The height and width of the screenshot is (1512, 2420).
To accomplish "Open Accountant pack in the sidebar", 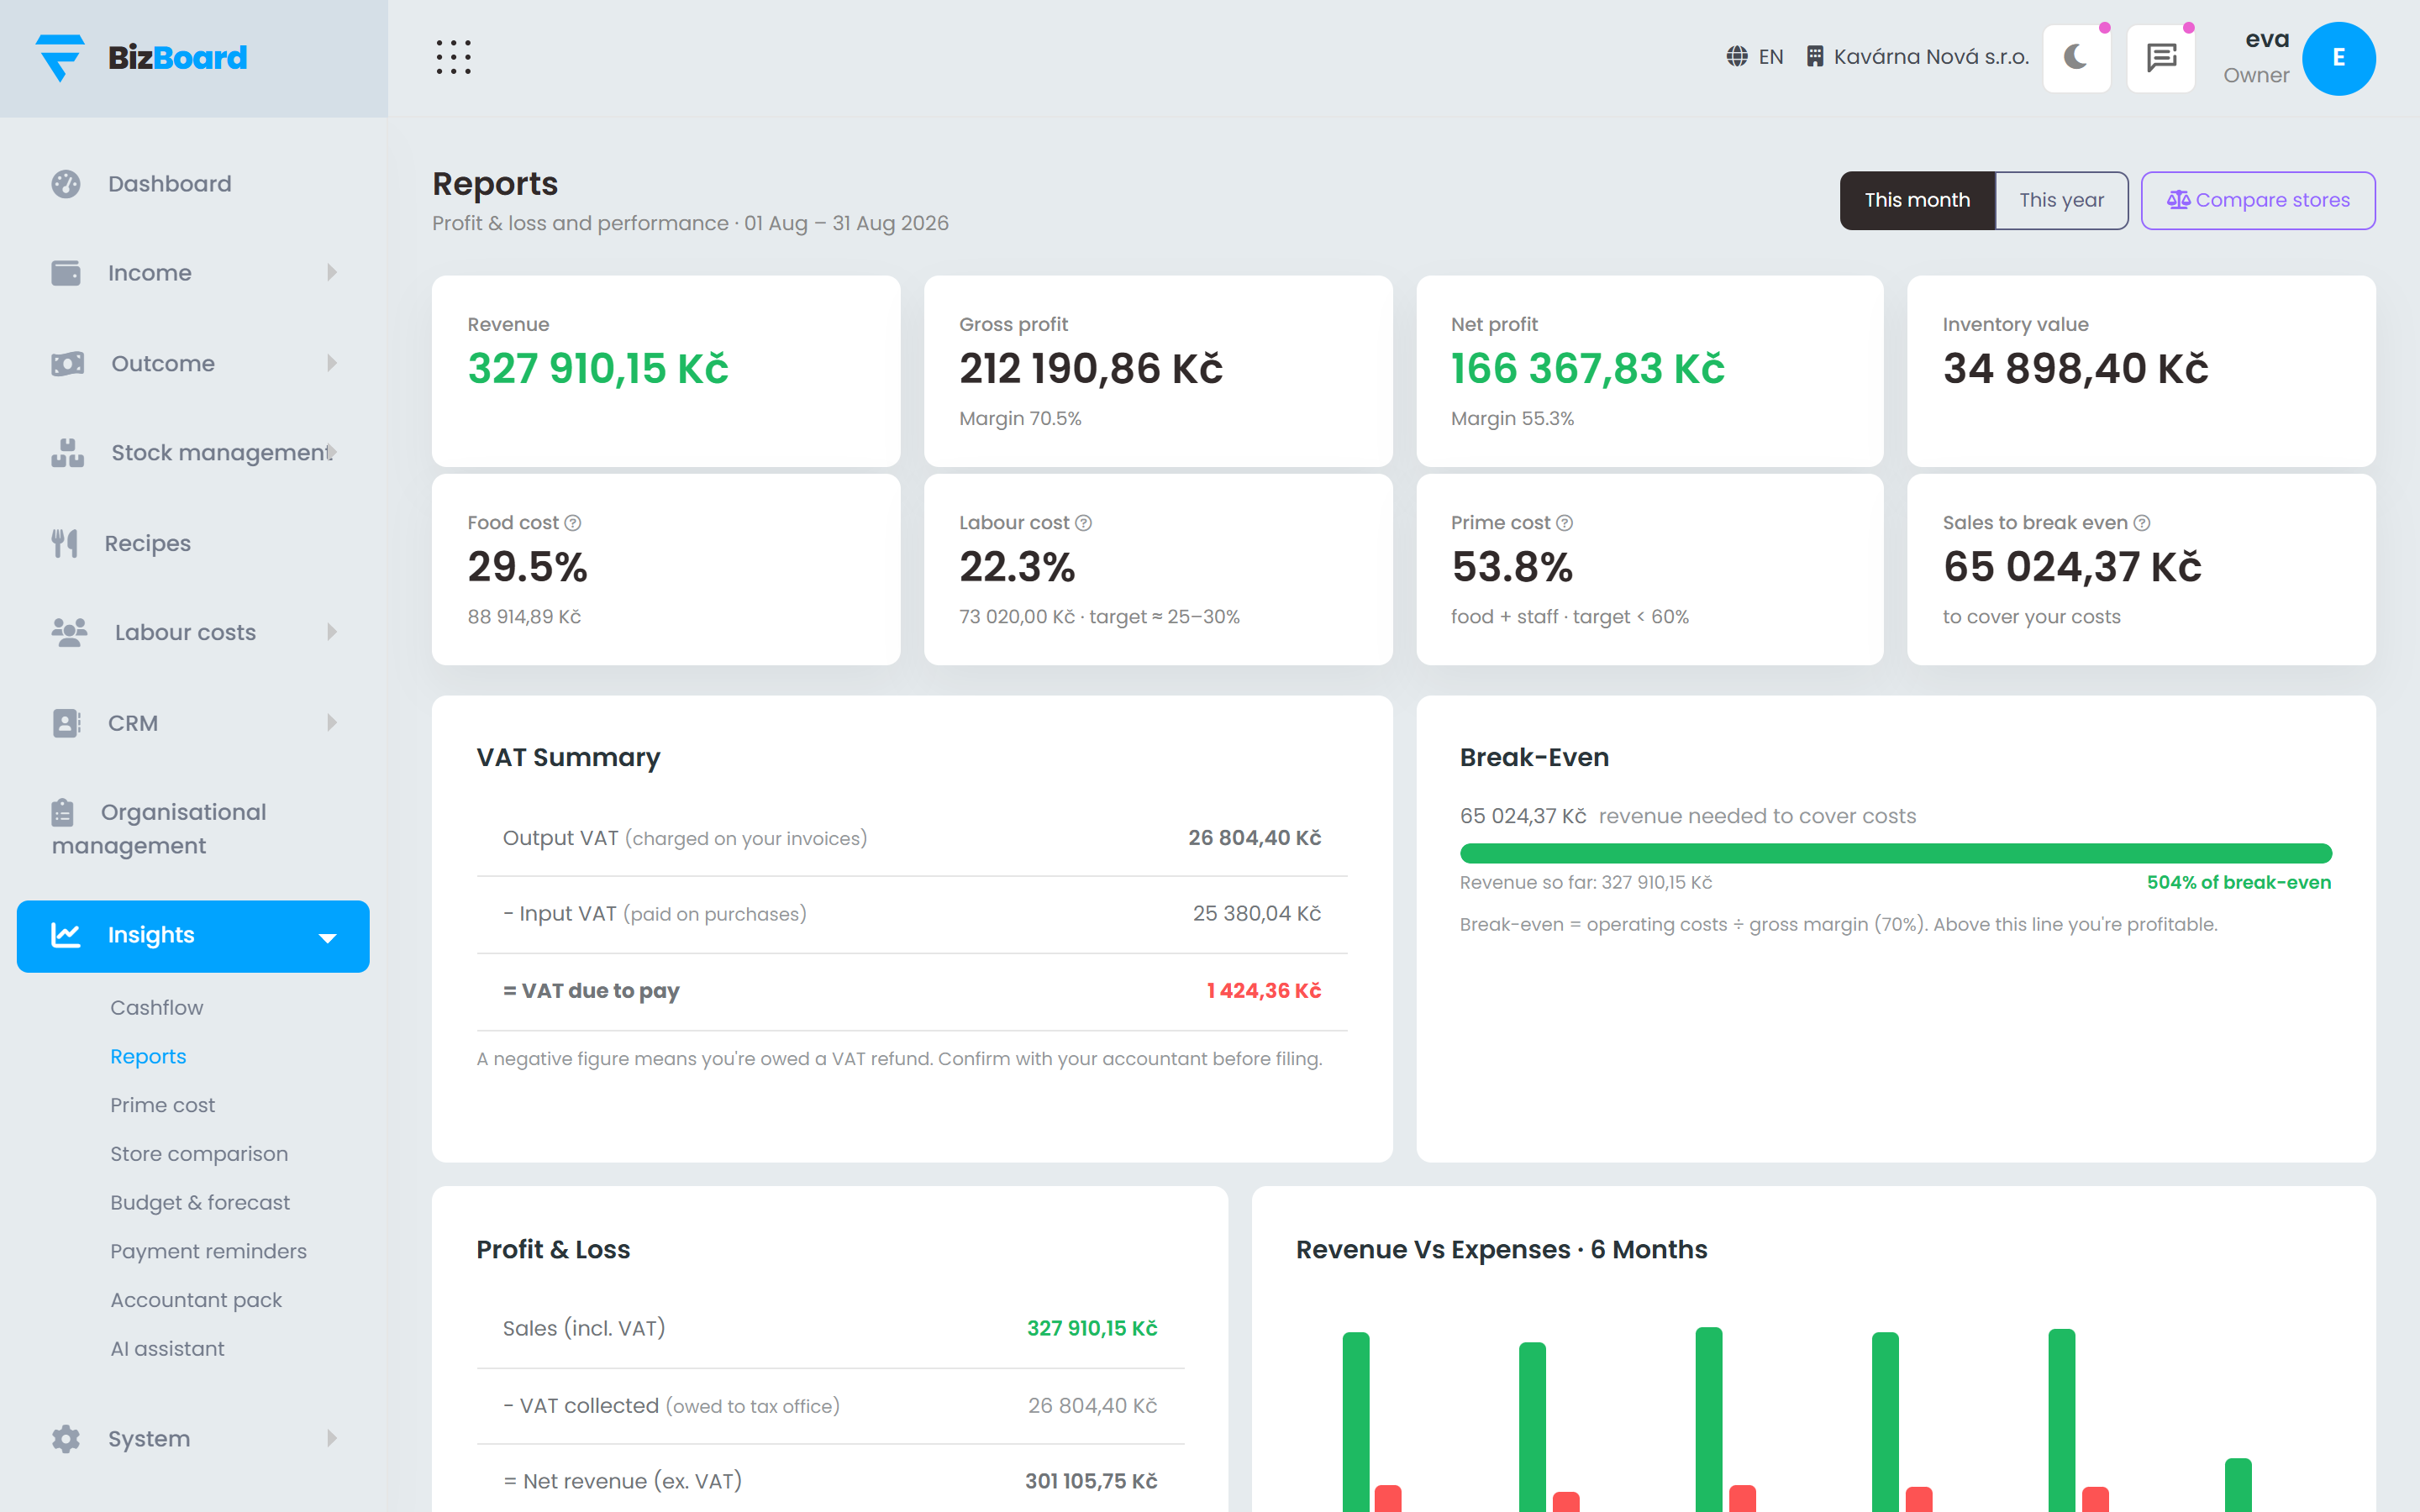I will (x=196, y=1300).
